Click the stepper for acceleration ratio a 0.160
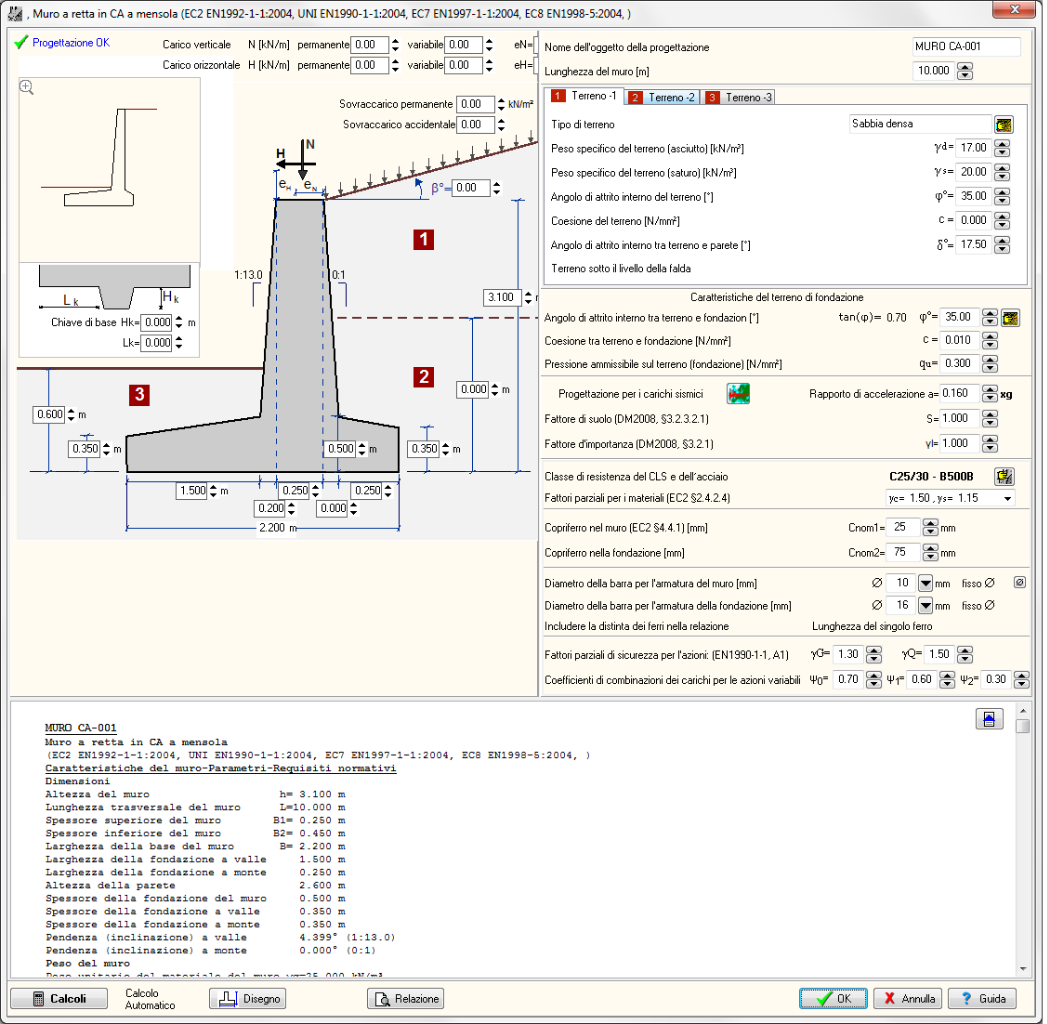 990,394
